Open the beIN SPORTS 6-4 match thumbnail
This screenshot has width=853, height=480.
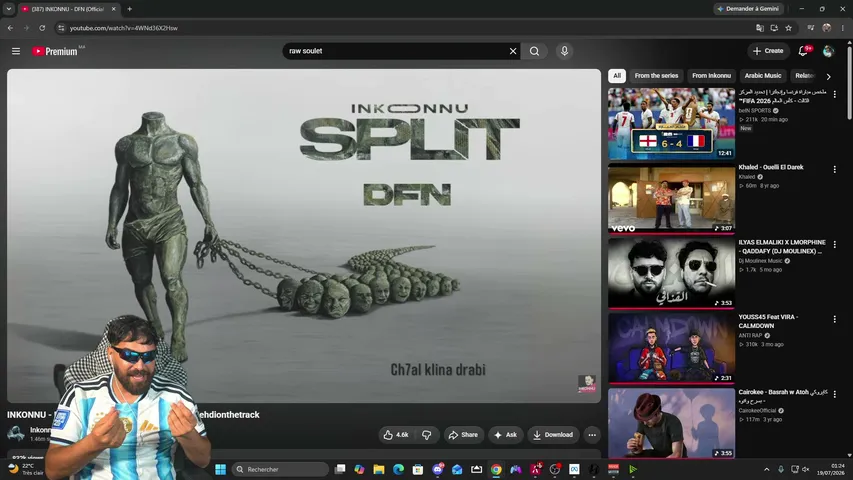[x=671, y=124]
